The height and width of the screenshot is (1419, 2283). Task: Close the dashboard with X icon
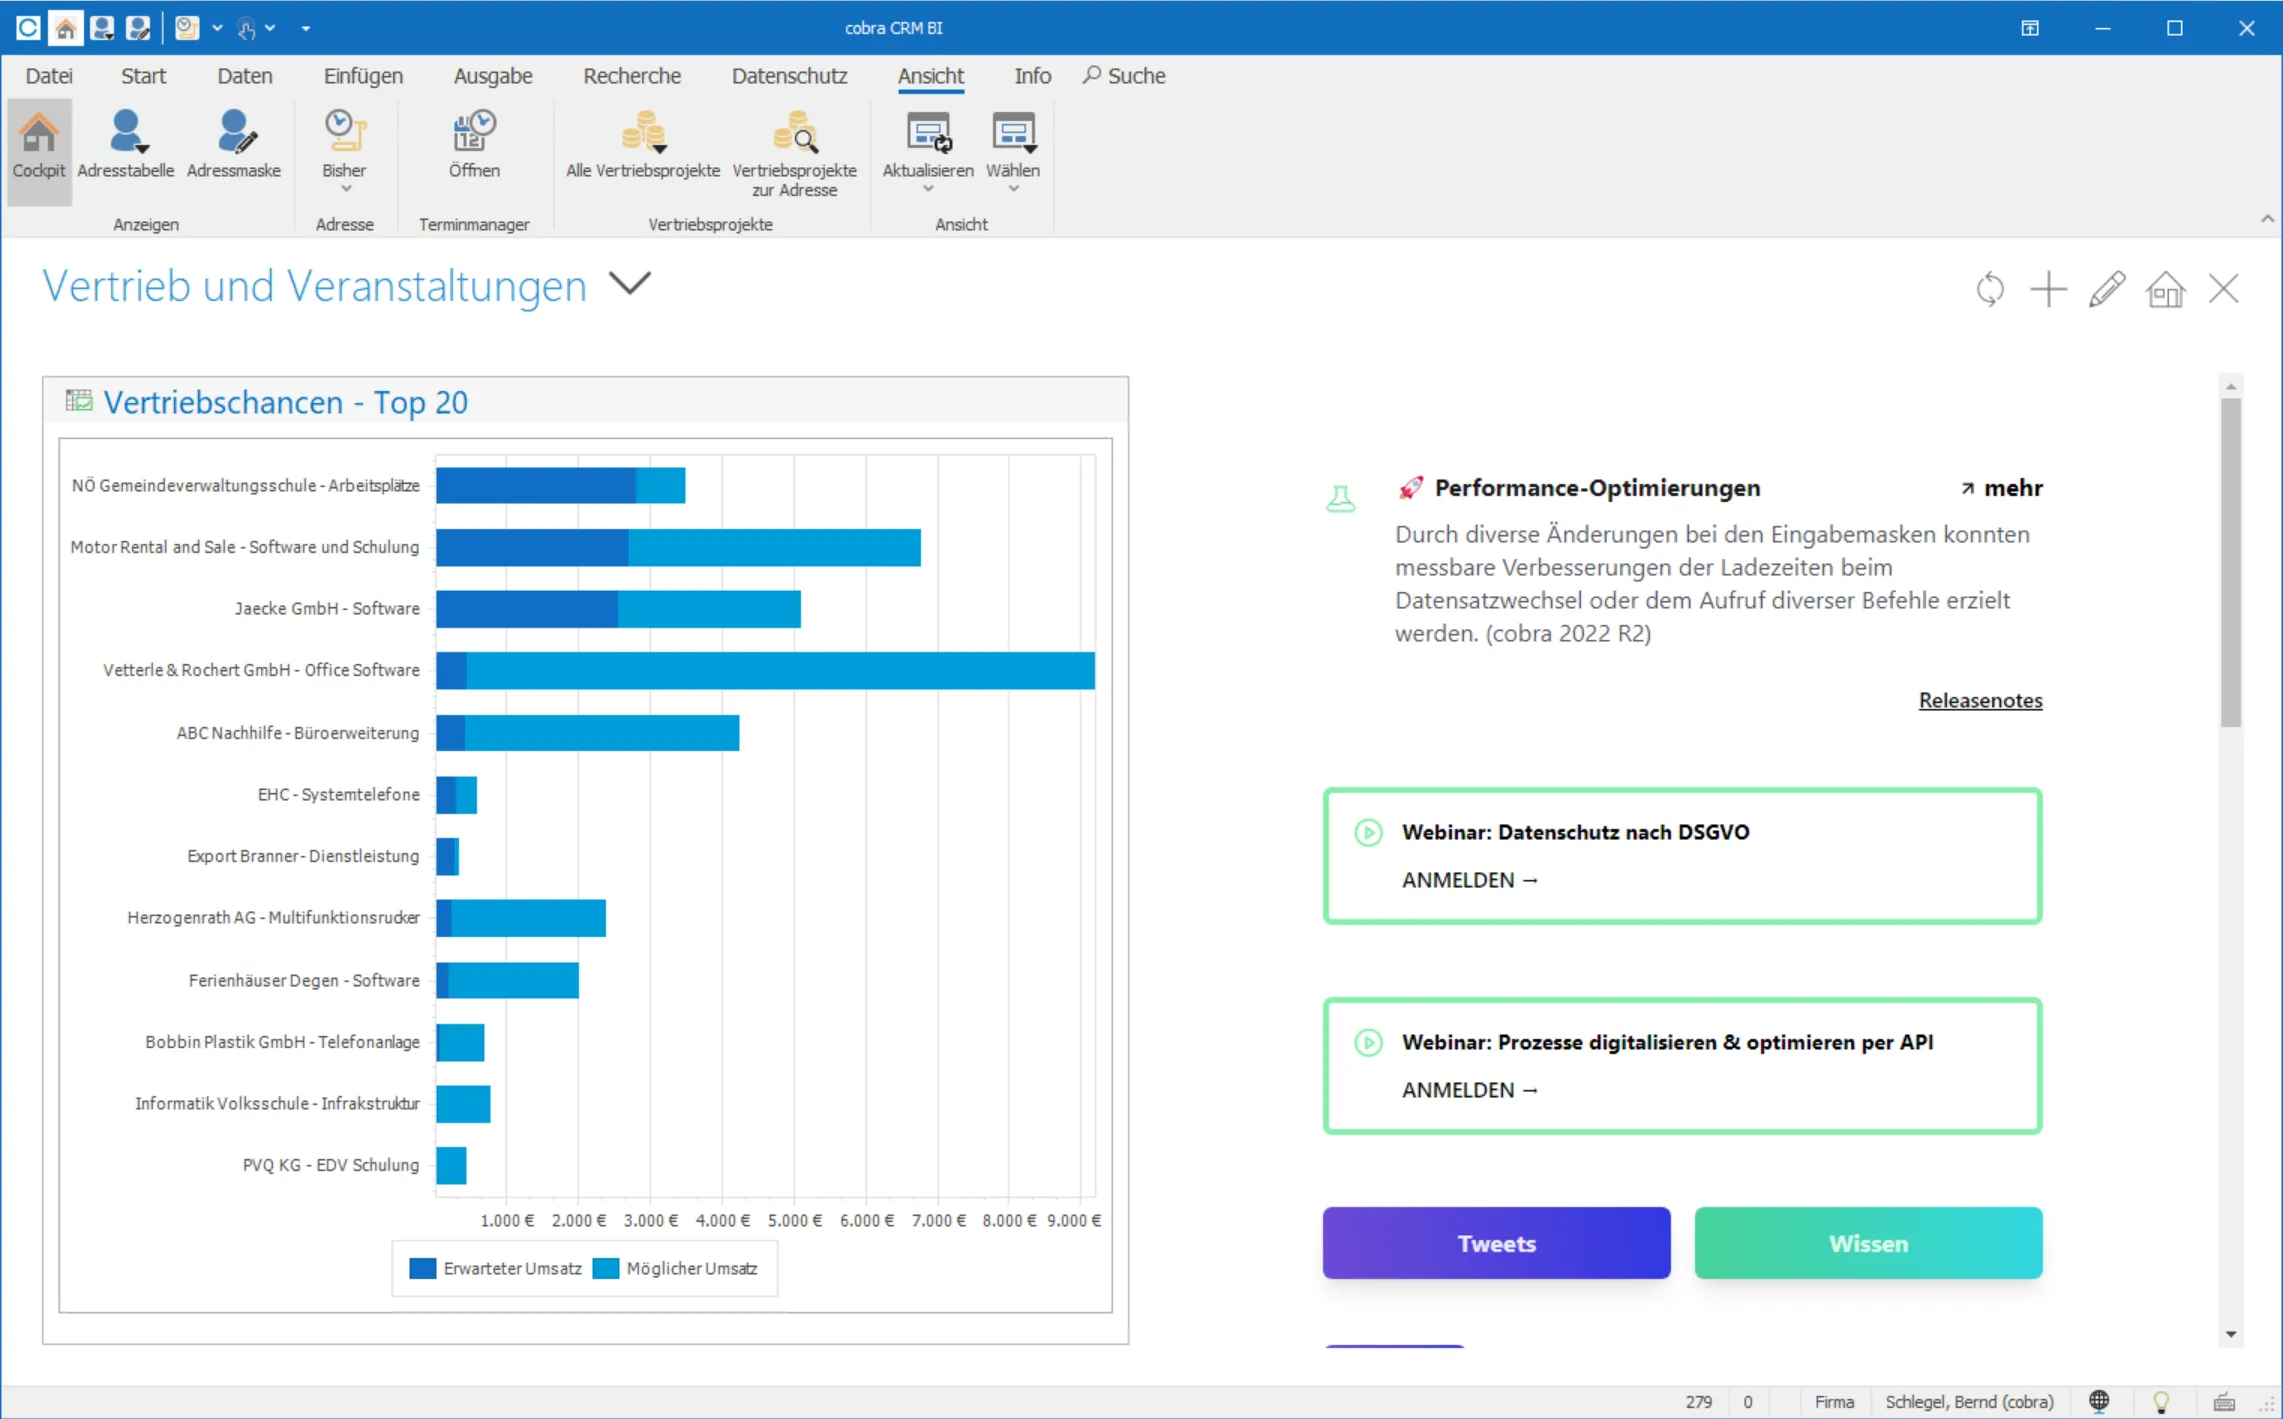click(2223, 289)
